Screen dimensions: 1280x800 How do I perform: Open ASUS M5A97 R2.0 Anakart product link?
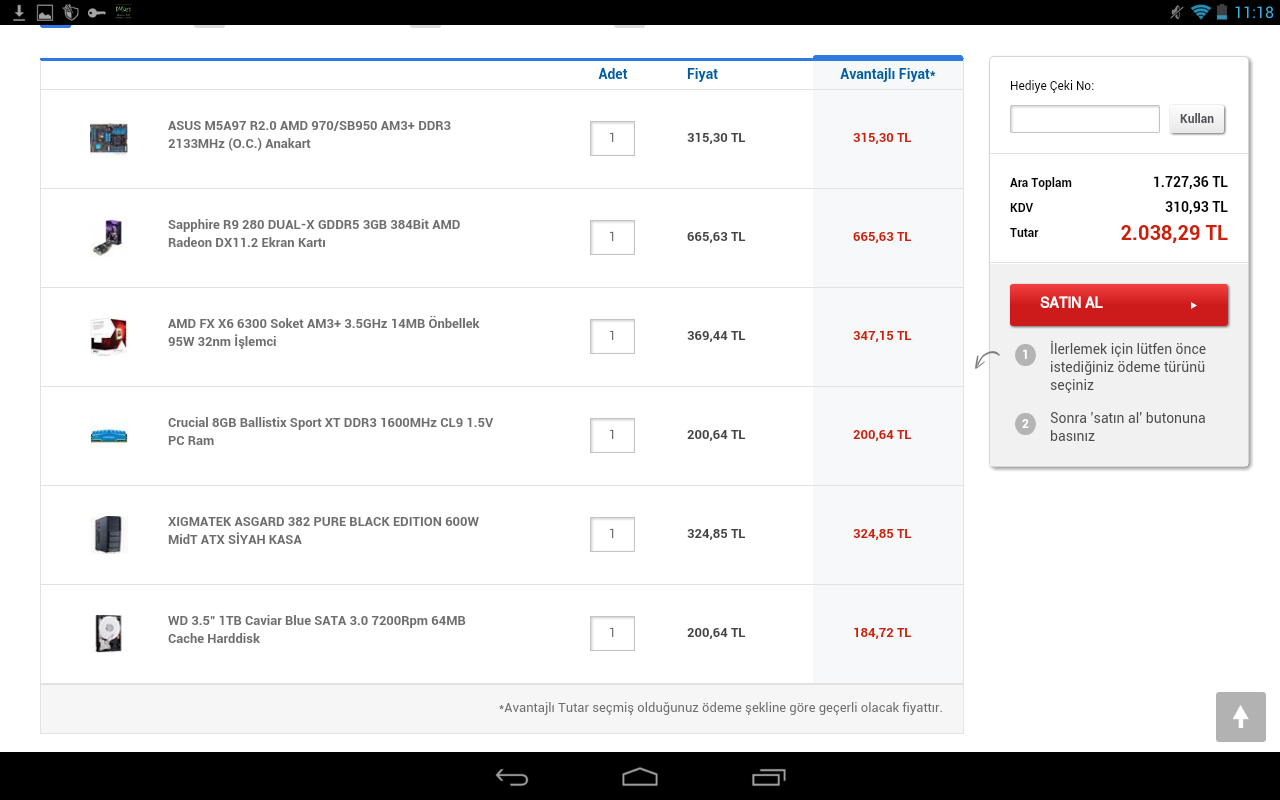point(309,135)
